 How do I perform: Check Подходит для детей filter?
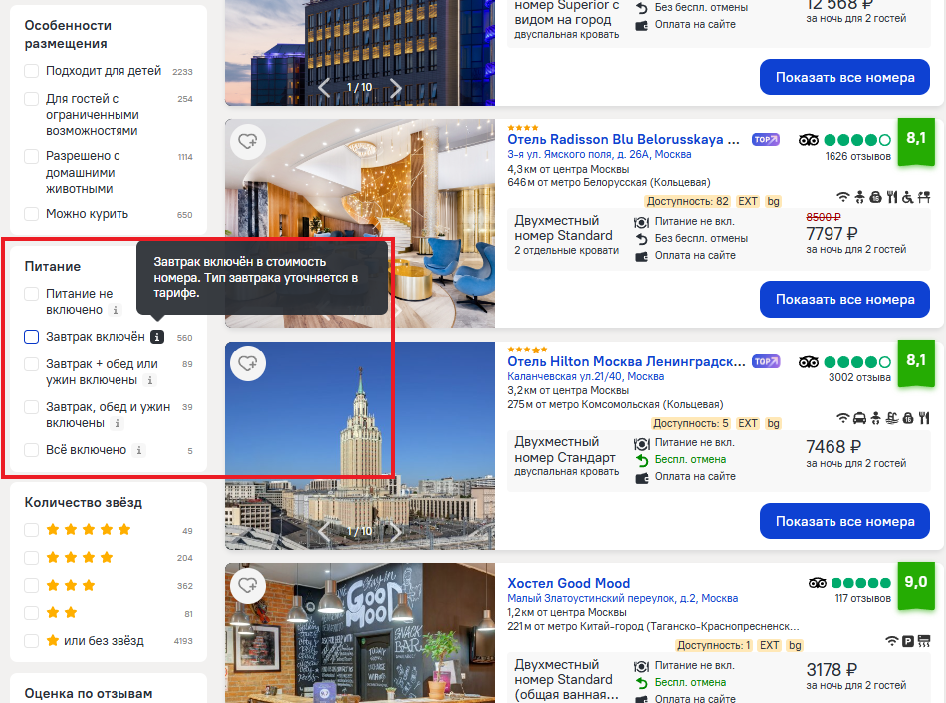(x=31, y=71)
